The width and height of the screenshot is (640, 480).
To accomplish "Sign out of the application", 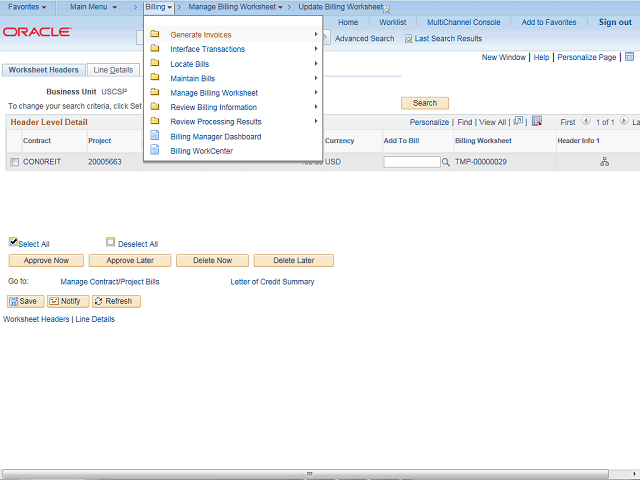I will 615,22.
